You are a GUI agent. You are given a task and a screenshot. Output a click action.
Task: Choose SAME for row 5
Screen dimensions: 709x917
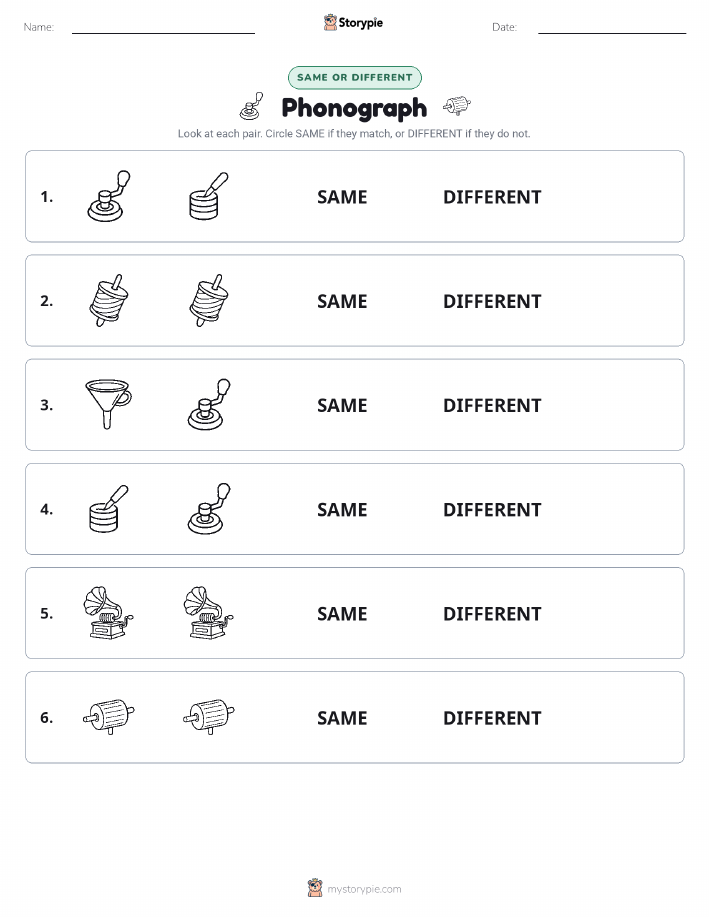coord(342,613)
